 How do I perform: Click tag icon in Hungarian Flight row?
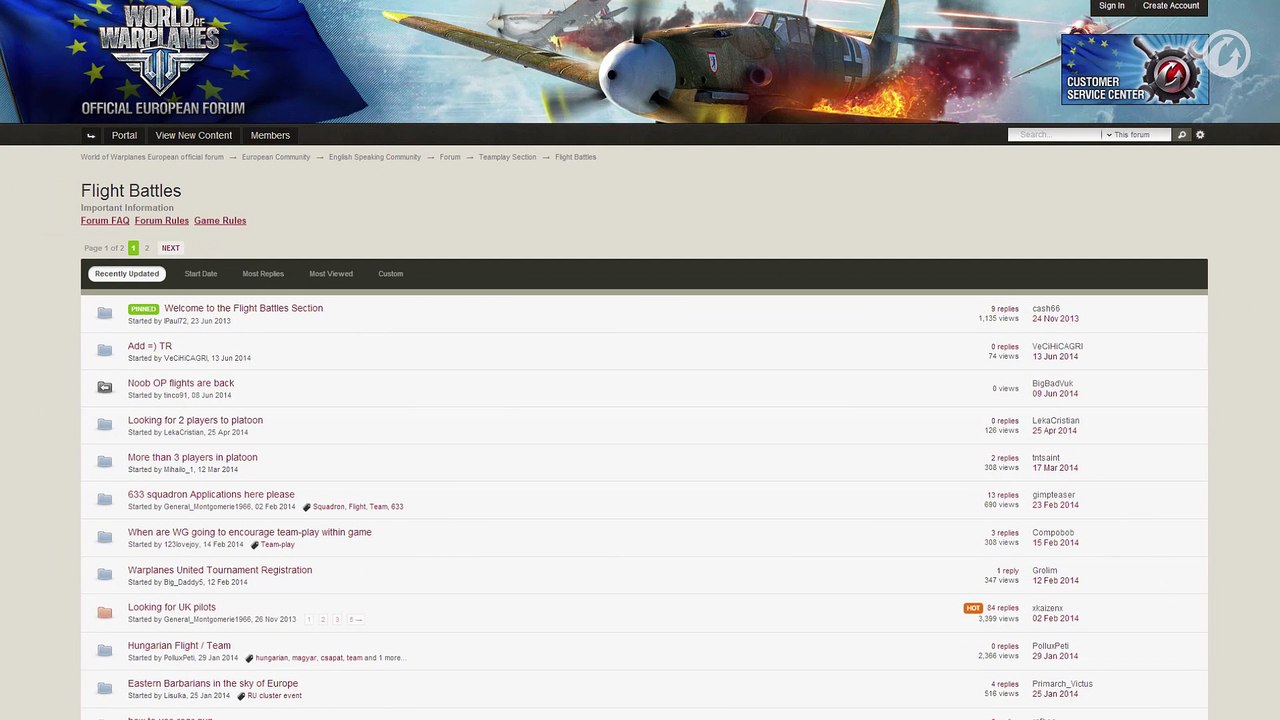tap(249, 658)
